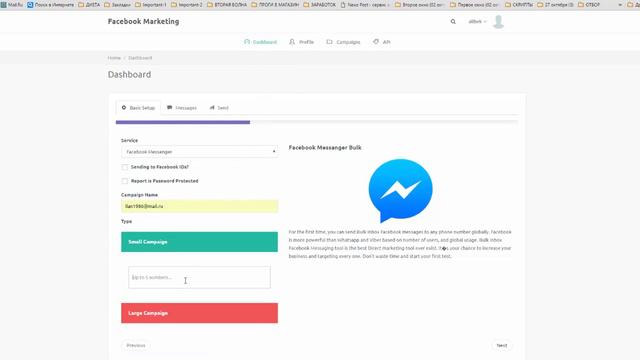Click the Basic Setup gear icon

[124, 108]
